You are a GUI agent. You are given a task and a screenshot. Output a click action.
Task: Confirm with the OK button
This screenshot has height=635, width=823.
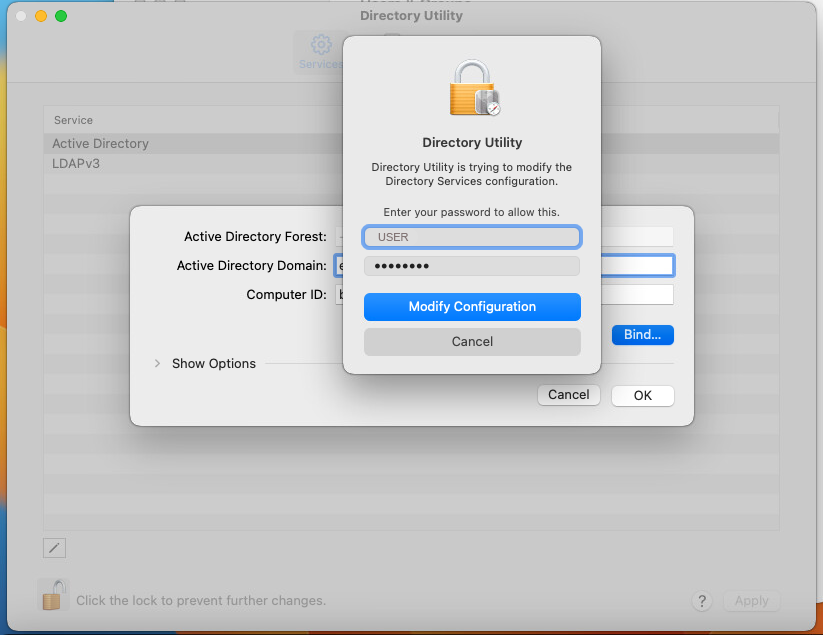642,395
